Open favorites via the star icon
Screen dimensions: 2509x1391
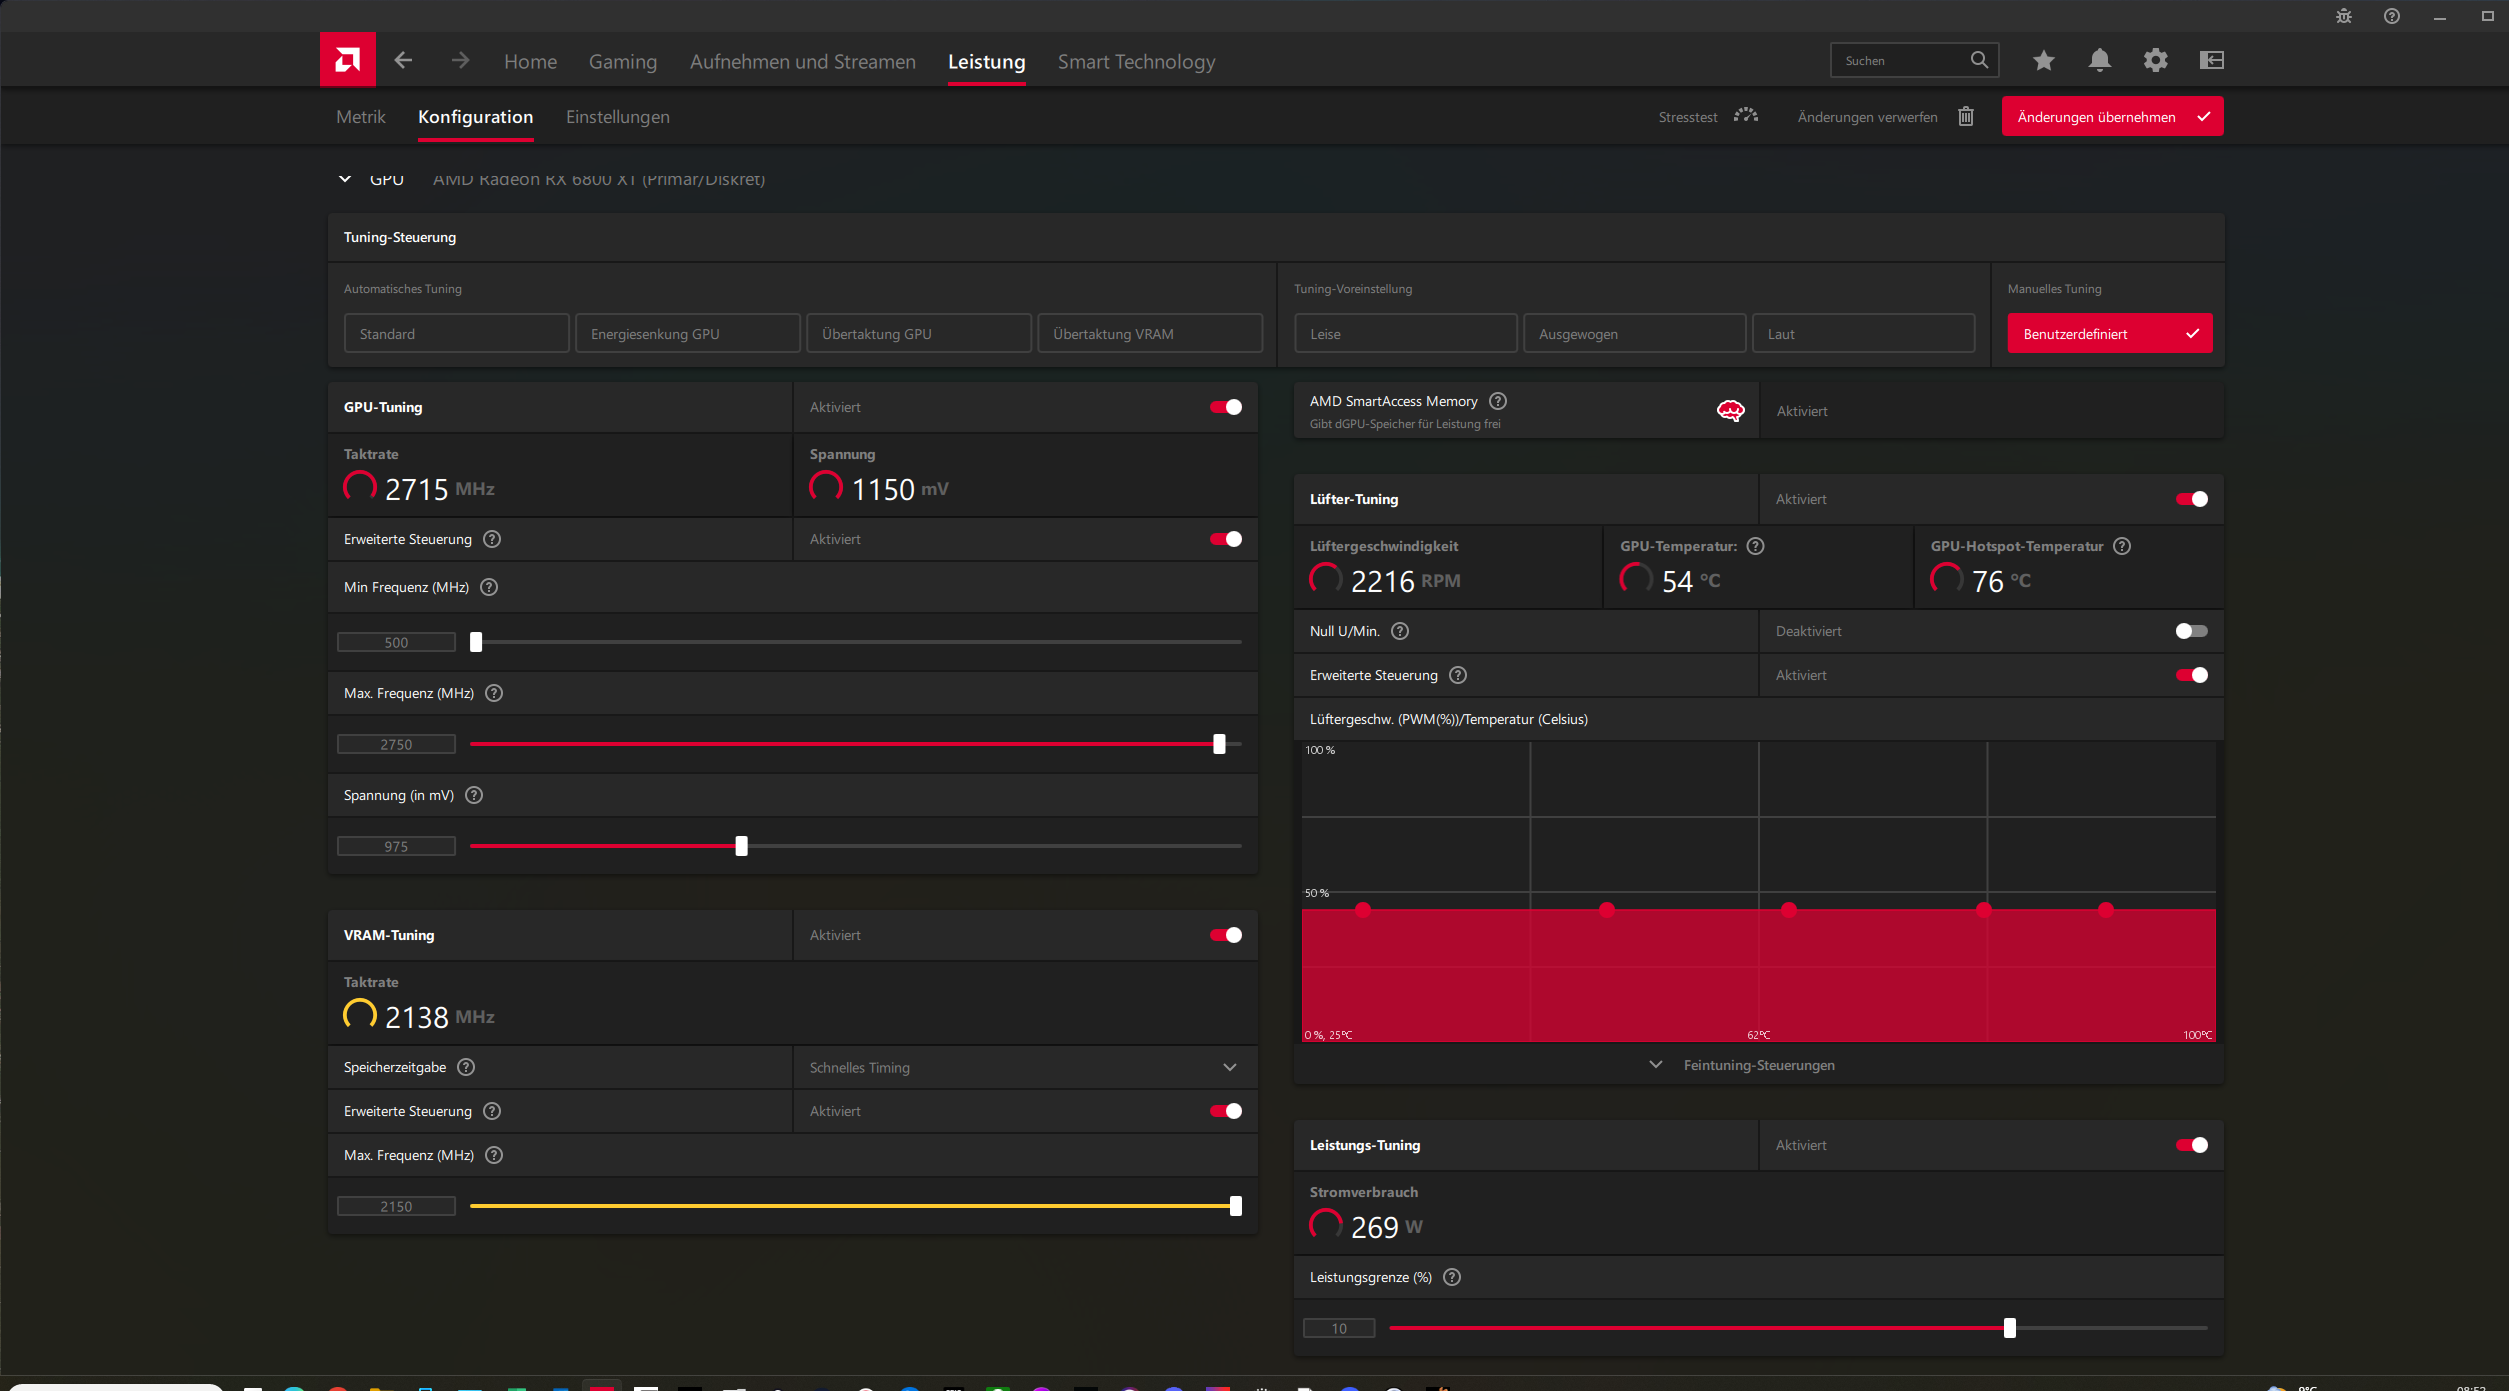[2043, 60]
